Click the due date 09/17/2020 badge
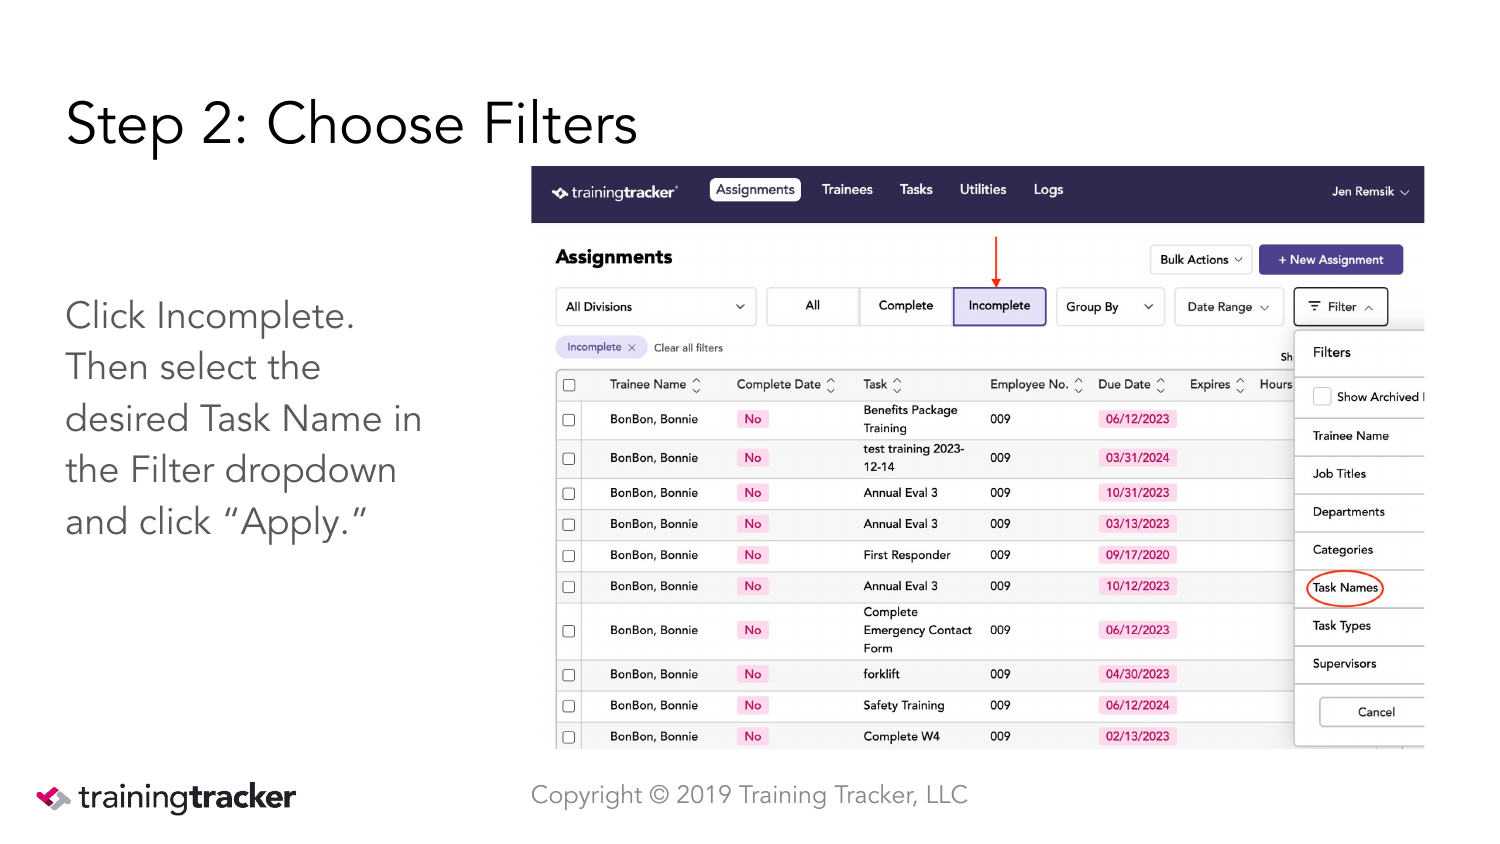This screenshot has height=844, width=1500. coord(1137,556)
